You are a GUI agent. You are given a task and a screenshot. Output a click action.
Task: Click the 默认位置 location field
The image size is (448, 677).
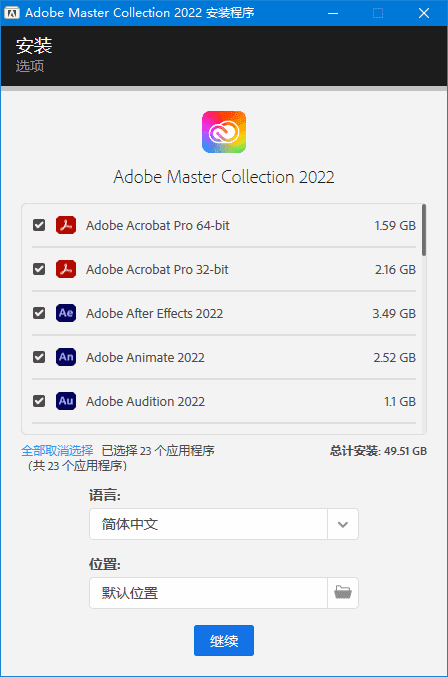coord(208,593)
